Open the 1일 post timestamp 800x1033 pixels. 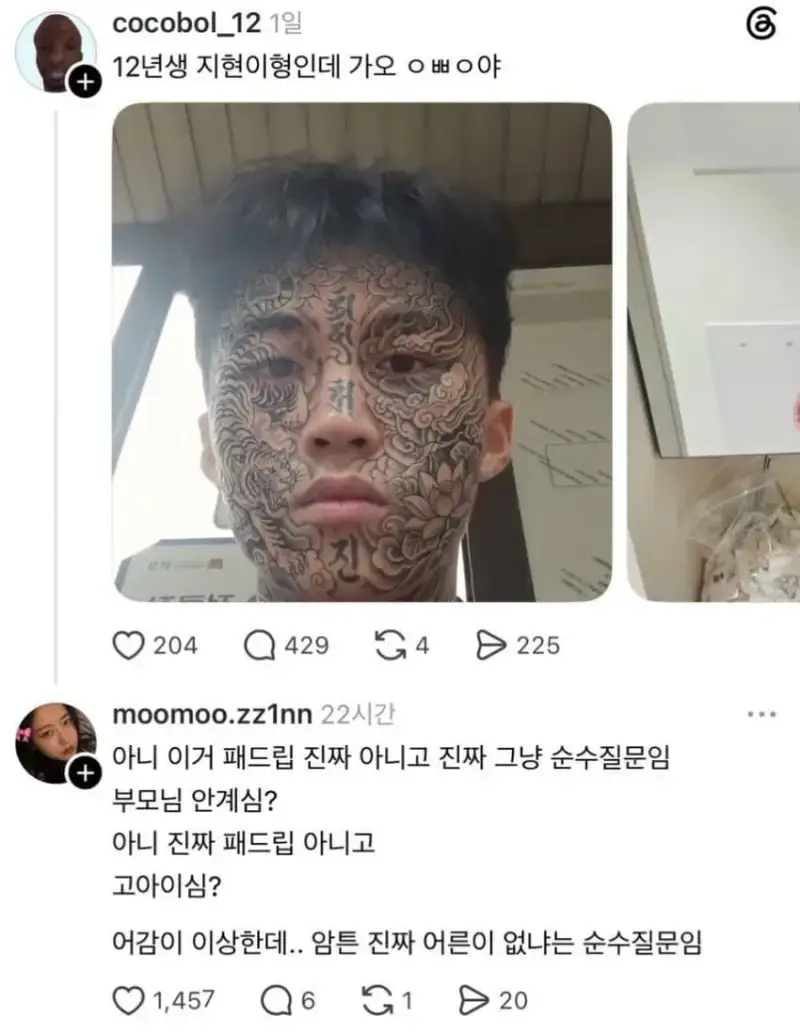click(285, 24)
